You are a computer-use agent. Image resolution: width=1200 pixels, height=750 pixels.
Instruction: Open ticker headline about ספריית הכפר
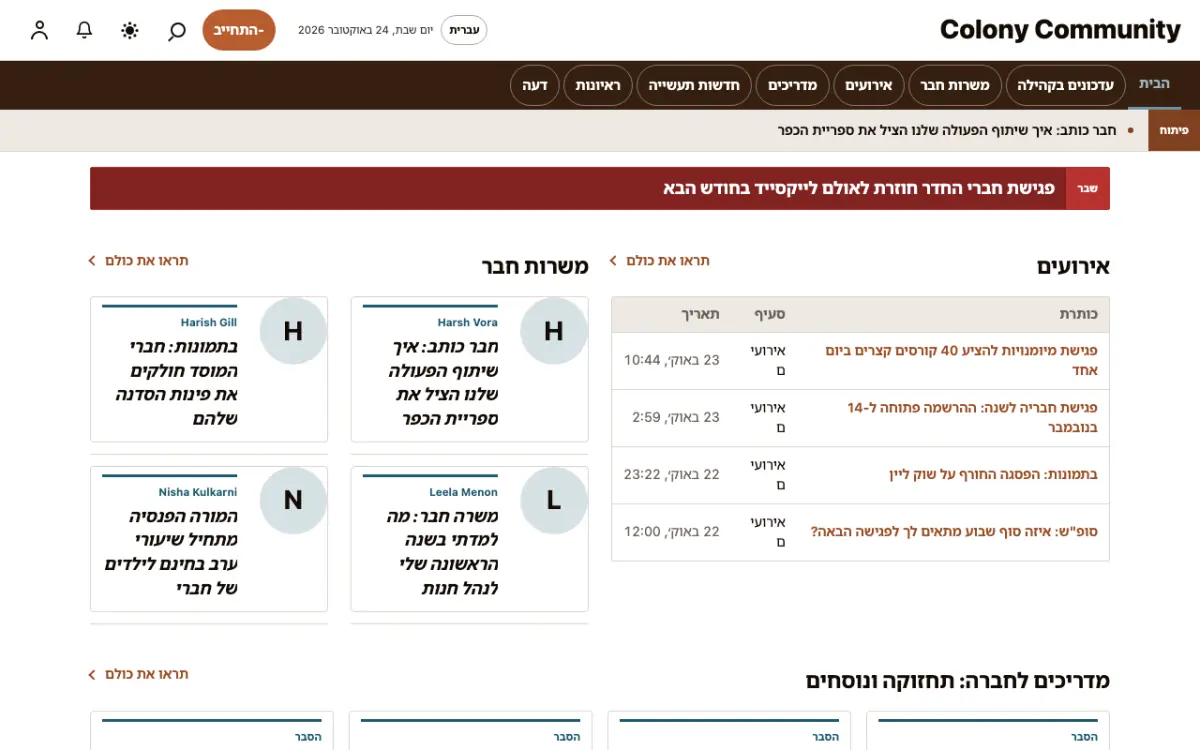pyautogui.click(x=945, y=130)
